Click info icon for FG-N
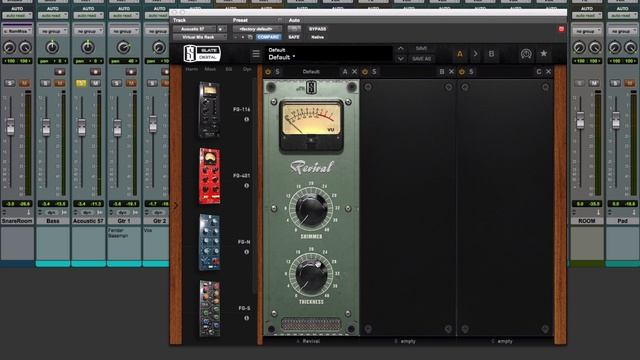640x360 pixels. [x=247, y=252]
